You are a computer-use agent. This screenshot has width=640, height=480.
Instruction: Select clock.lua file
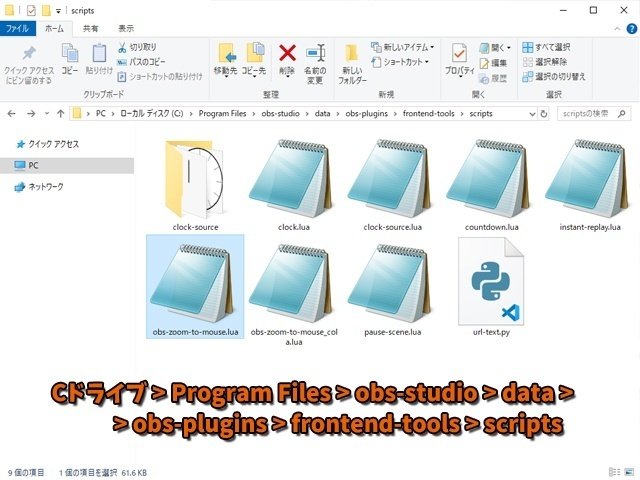(x=294, y=186)
